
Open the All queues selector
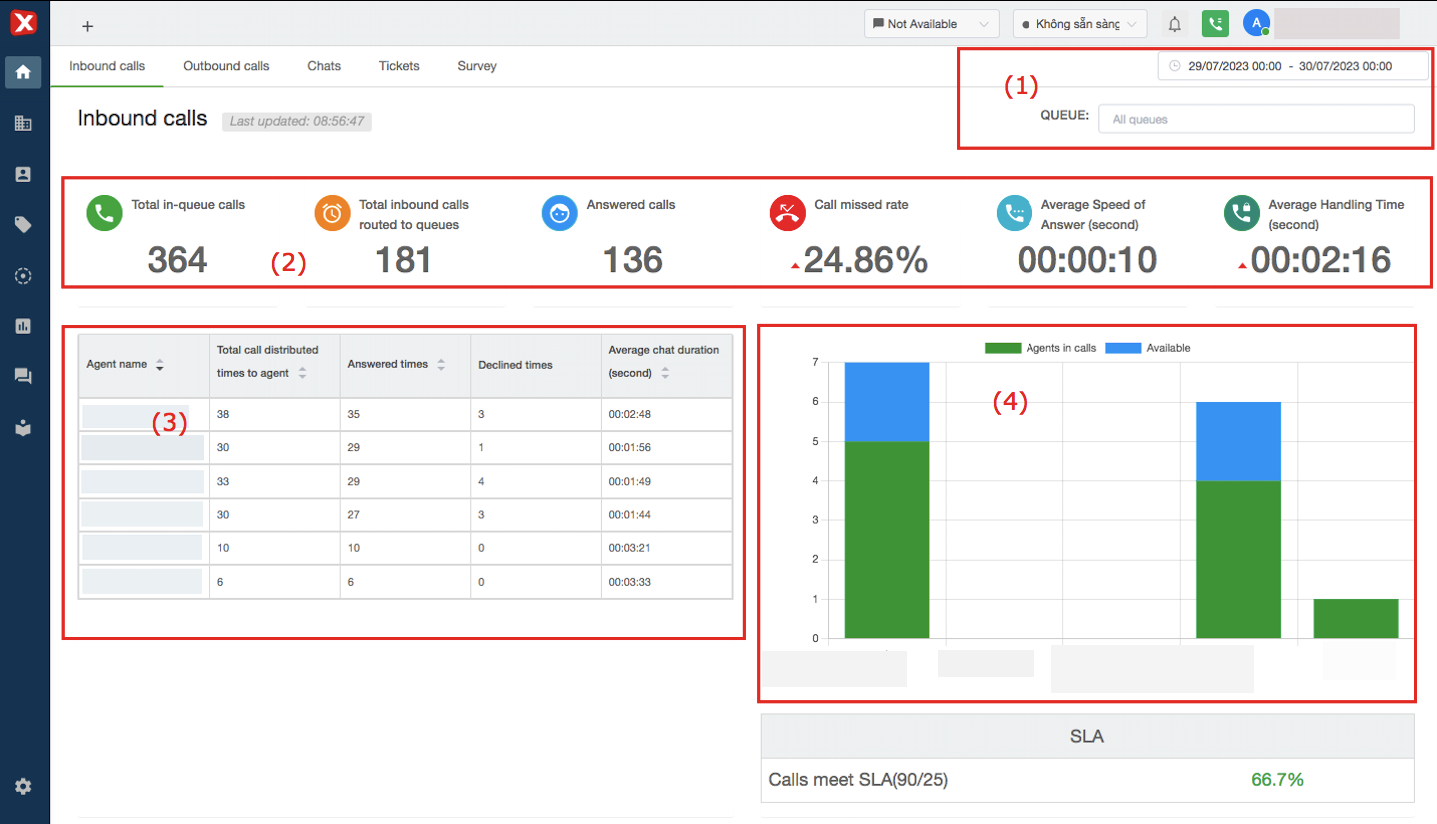[x=1256, y=119]
